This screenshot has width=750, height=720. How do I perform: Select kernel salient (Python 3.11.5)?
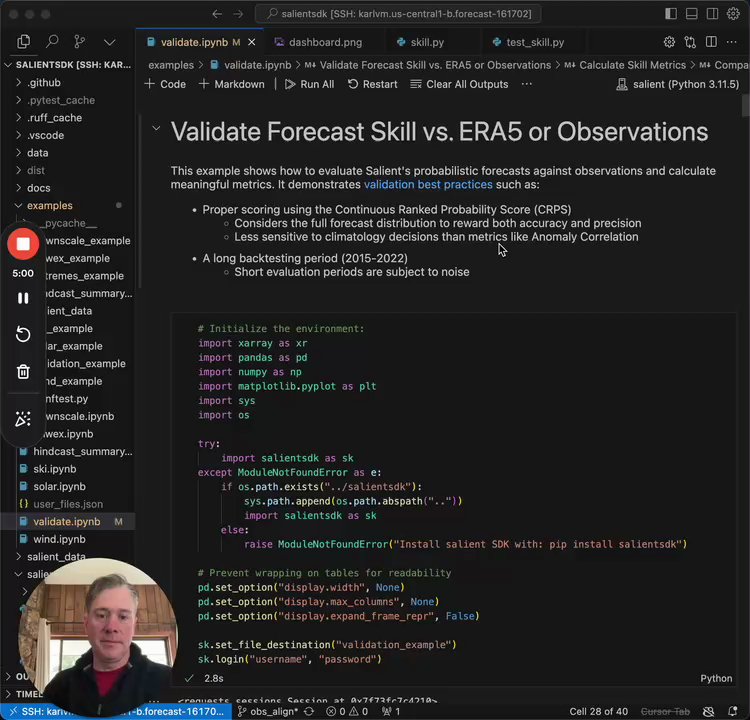(x=677, y=84)
